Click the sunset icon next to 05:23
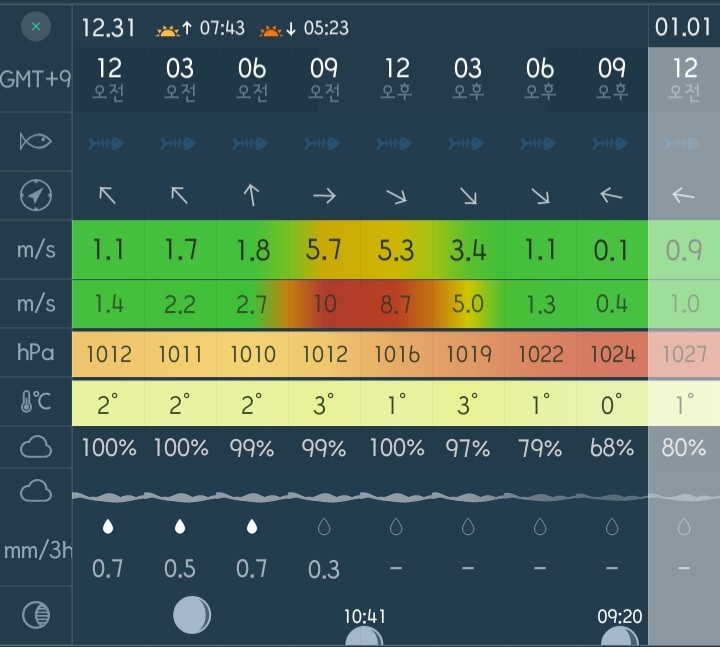720x647 pixels. [271, 30]
